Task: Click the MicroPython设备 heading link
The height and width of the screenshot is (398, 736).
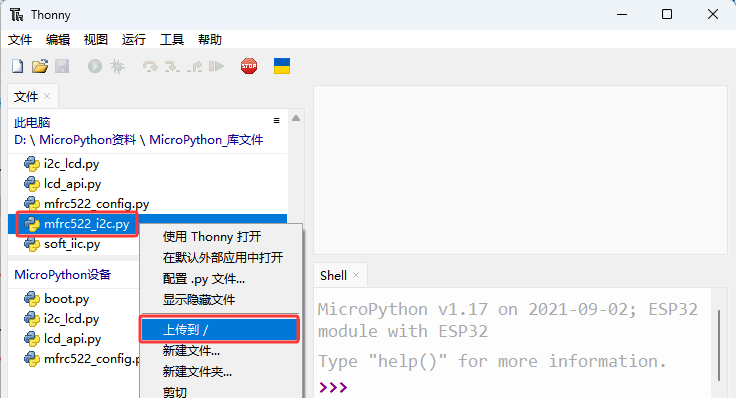Action: (x=62, y=275)
